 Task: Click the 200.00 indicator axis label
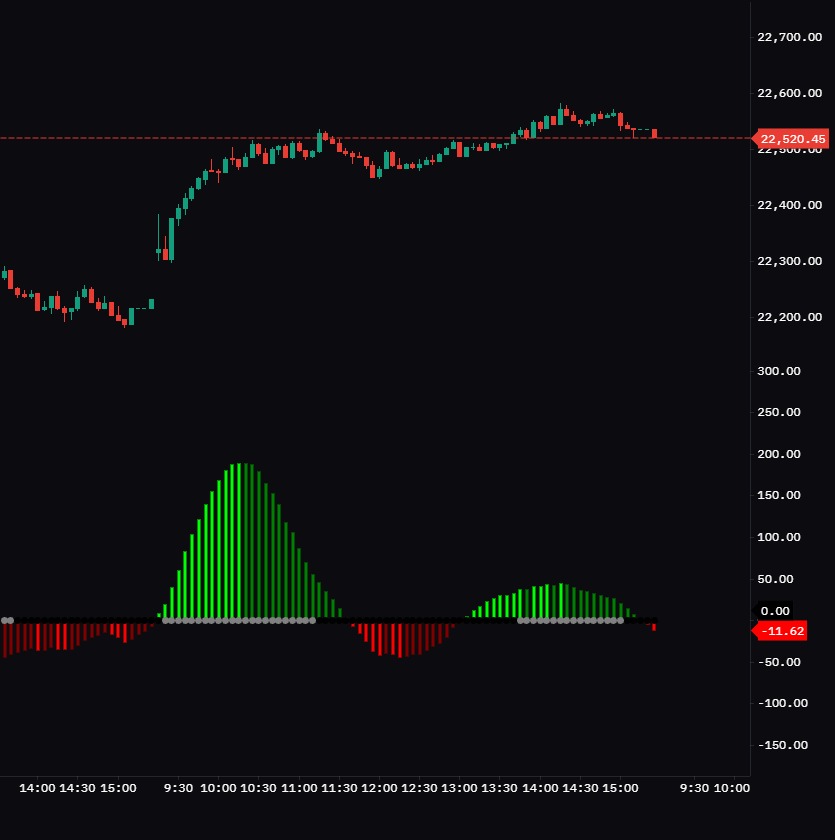point(779,454)
